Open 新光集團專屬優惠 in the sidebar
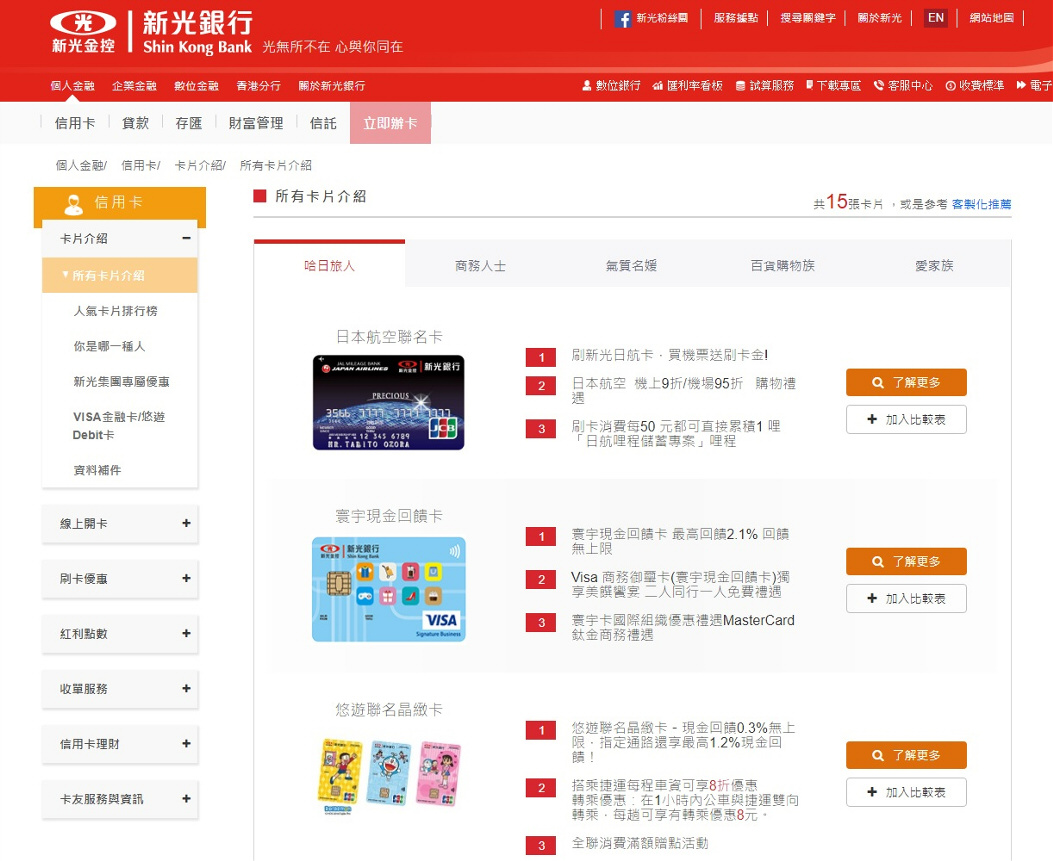 [x=122, y=381]
